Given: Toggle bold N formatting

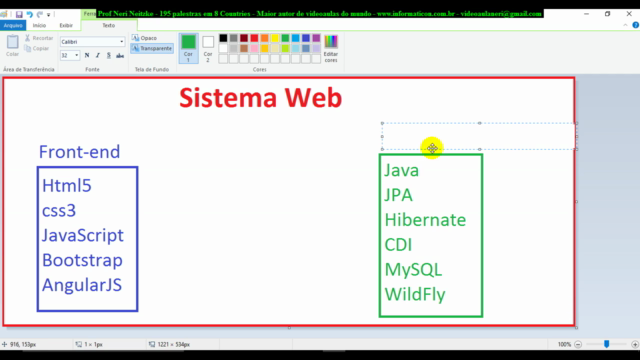Looking at the screenshot, I should (87, 55).
